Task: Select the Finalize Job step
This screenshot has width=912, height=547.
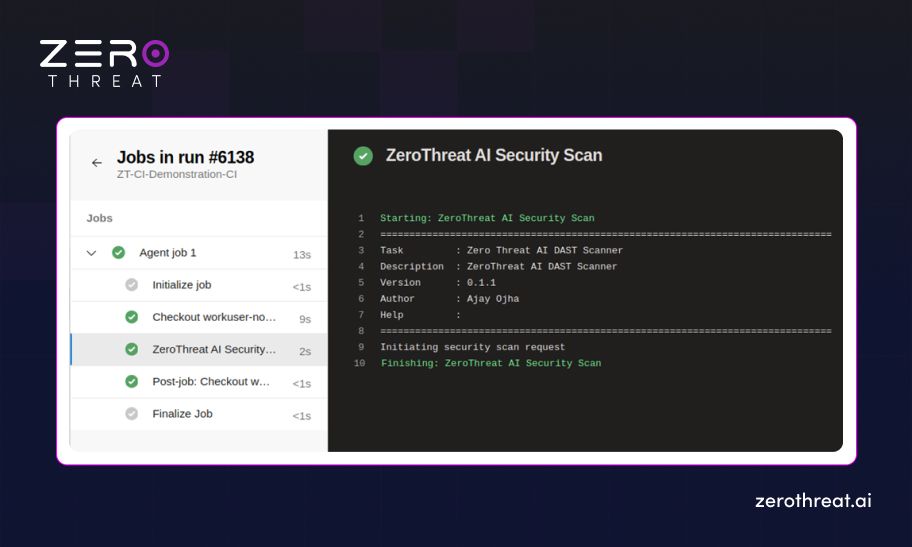Action: click(x=199, y=414)
